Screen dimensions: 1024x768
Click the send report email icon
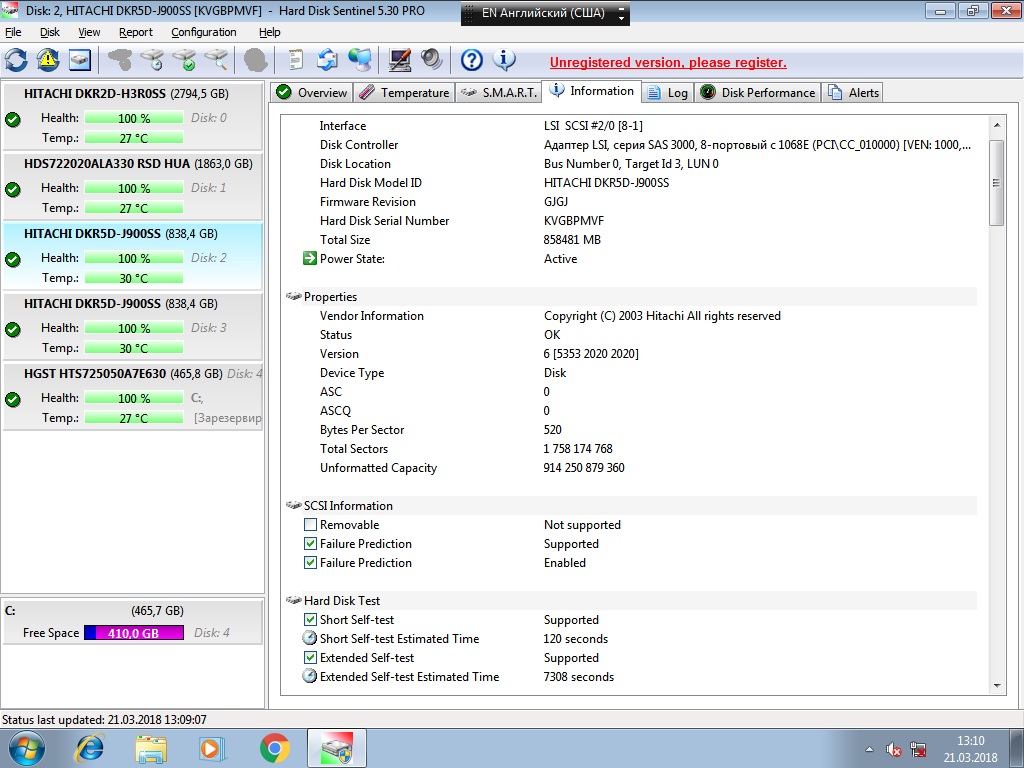point(327,60)
